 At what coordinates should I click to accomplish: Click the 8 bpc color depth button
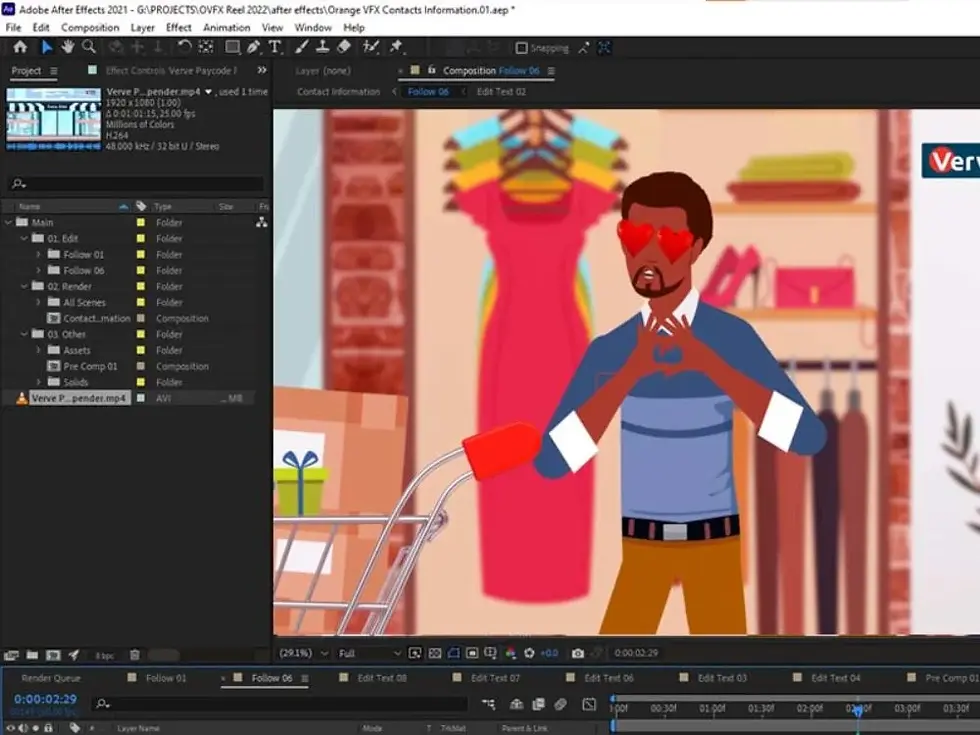pos(105,656)
